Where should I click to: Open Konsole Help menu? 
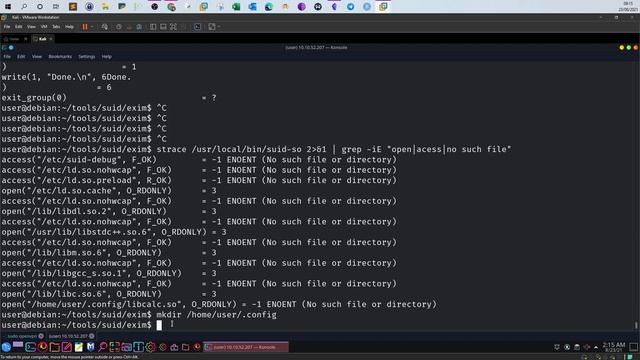tap(107, 57)
